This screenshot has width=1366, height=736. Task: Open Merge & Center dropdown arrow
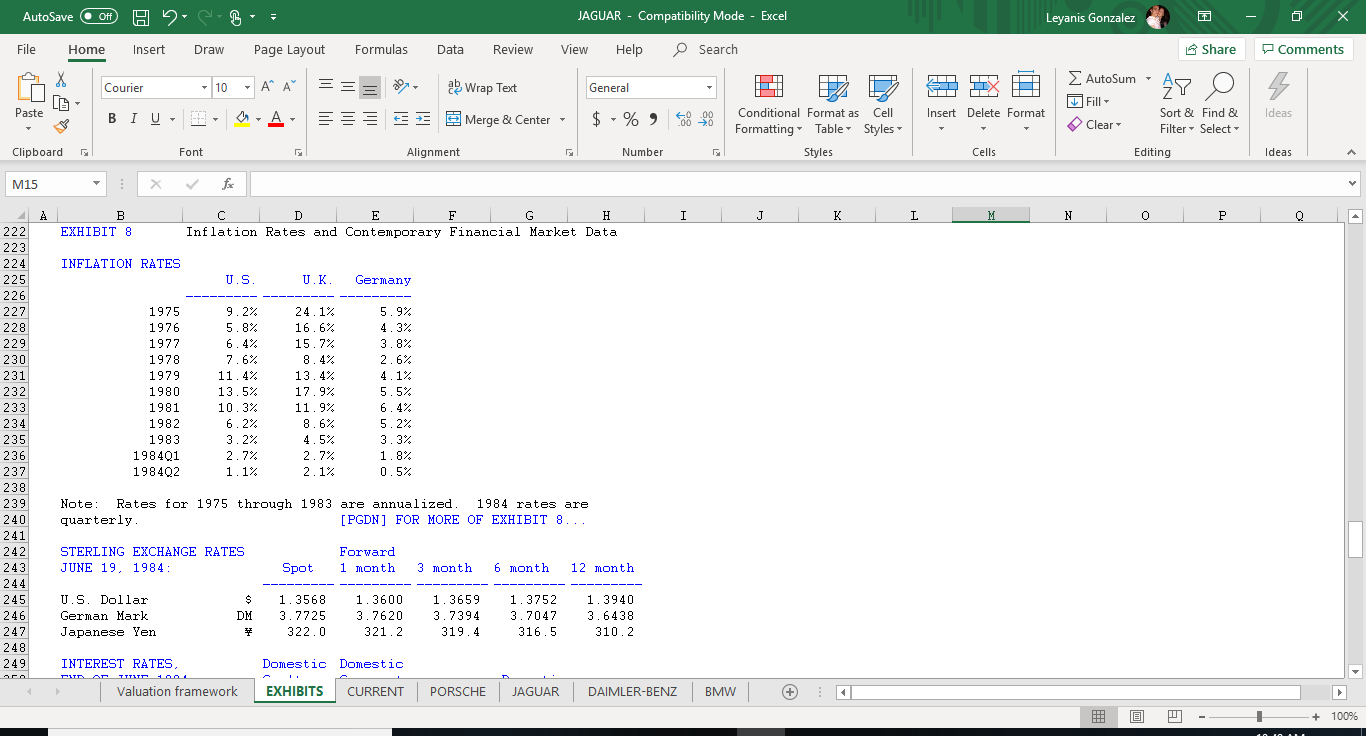click(562, 119)
